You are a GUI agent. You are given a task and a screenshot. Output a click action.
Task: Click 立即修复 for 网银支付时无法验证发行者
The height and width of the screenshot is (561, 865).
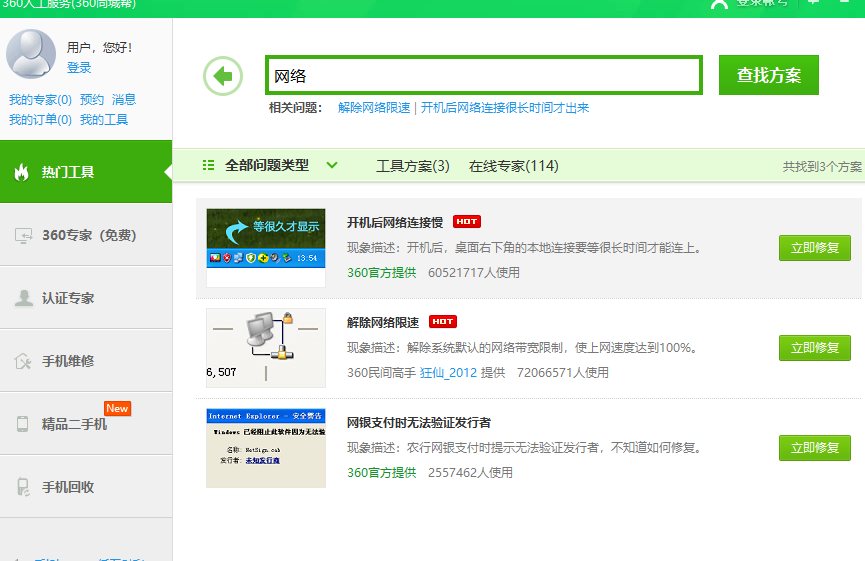[x=814, y=448]
